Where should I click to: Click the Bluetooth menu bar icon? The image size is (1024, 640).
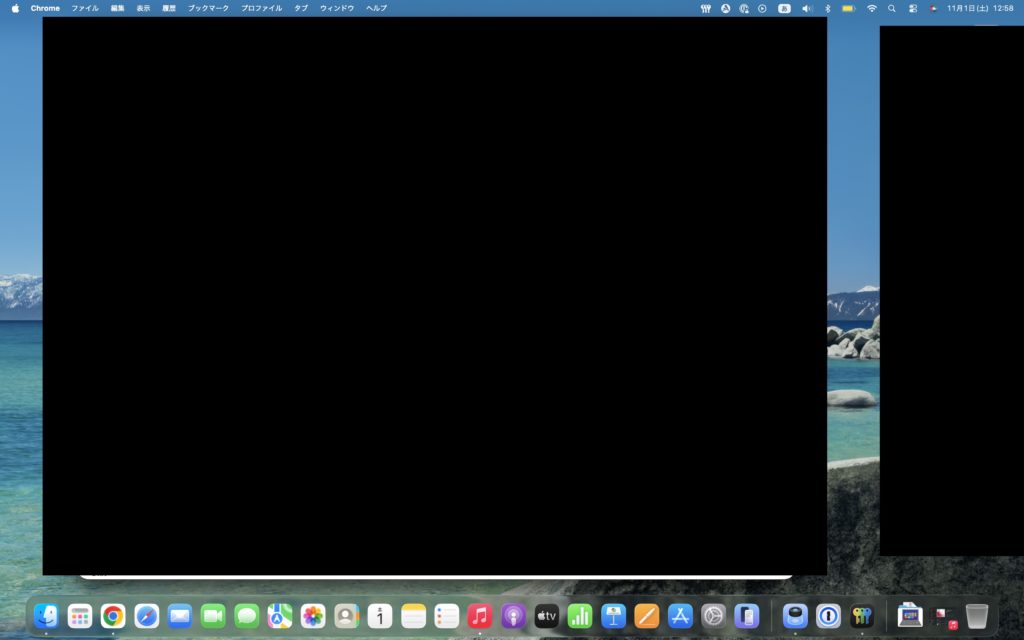tap(827, 8)
